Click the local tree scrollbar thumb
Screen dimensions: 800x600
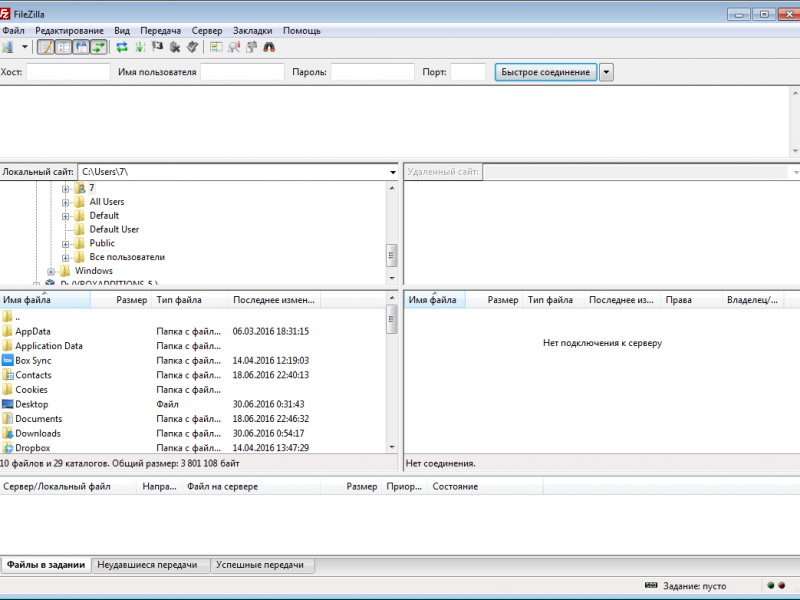[391, 256]
